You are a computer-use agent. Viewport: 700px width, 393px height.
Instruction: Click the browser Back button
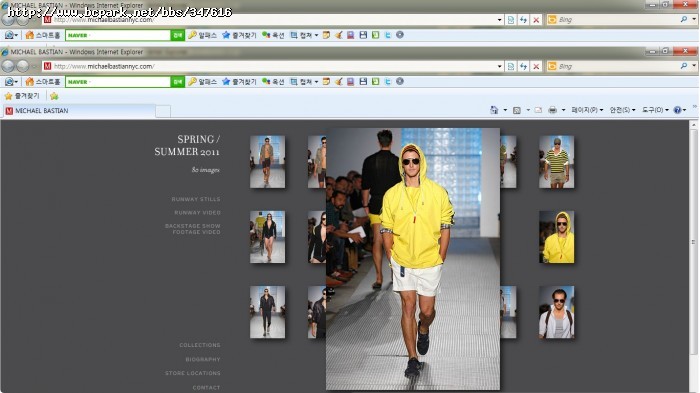click(8, 66)
